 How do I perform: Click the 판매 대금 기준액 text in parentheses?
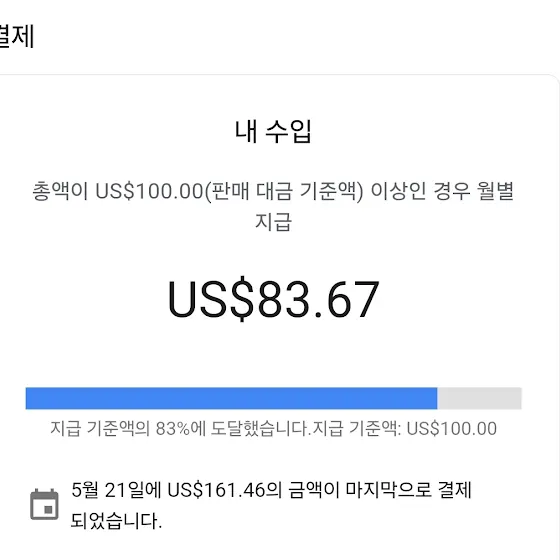pos(284,191)
